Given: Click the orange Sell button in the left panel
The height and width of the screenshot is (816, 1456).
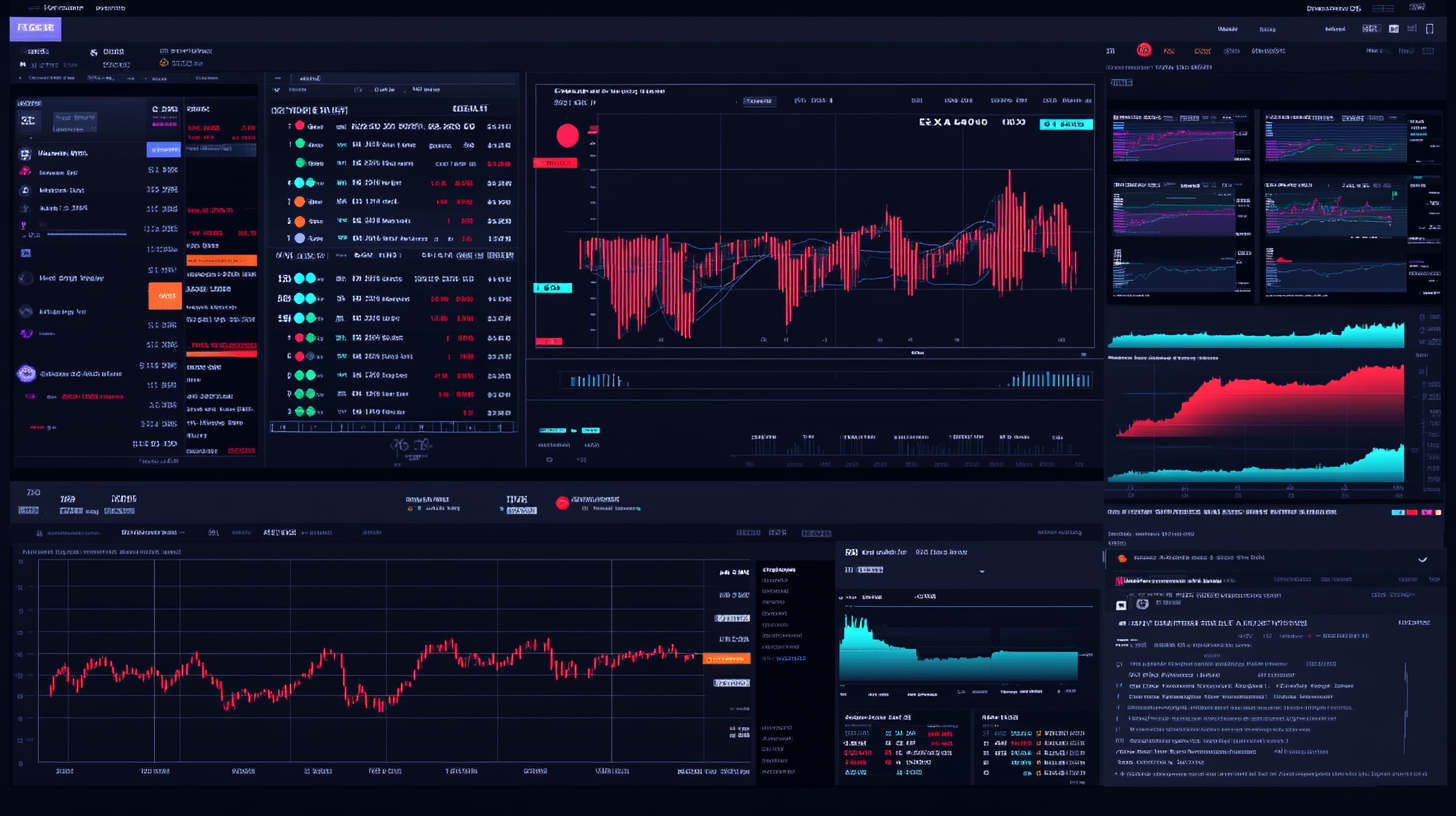Looking at the screenshot, I should click(x=166, y=296).
